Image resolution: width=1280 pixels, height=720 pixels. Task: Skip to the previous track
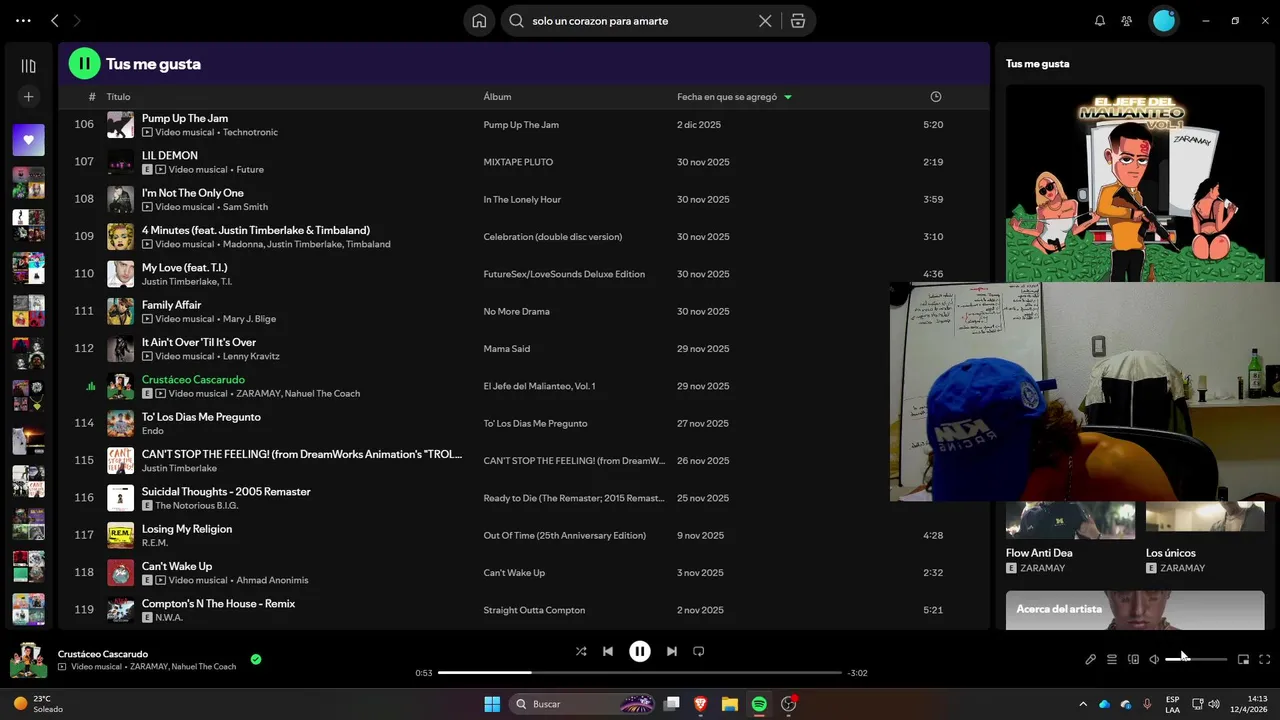pos(607,651)
